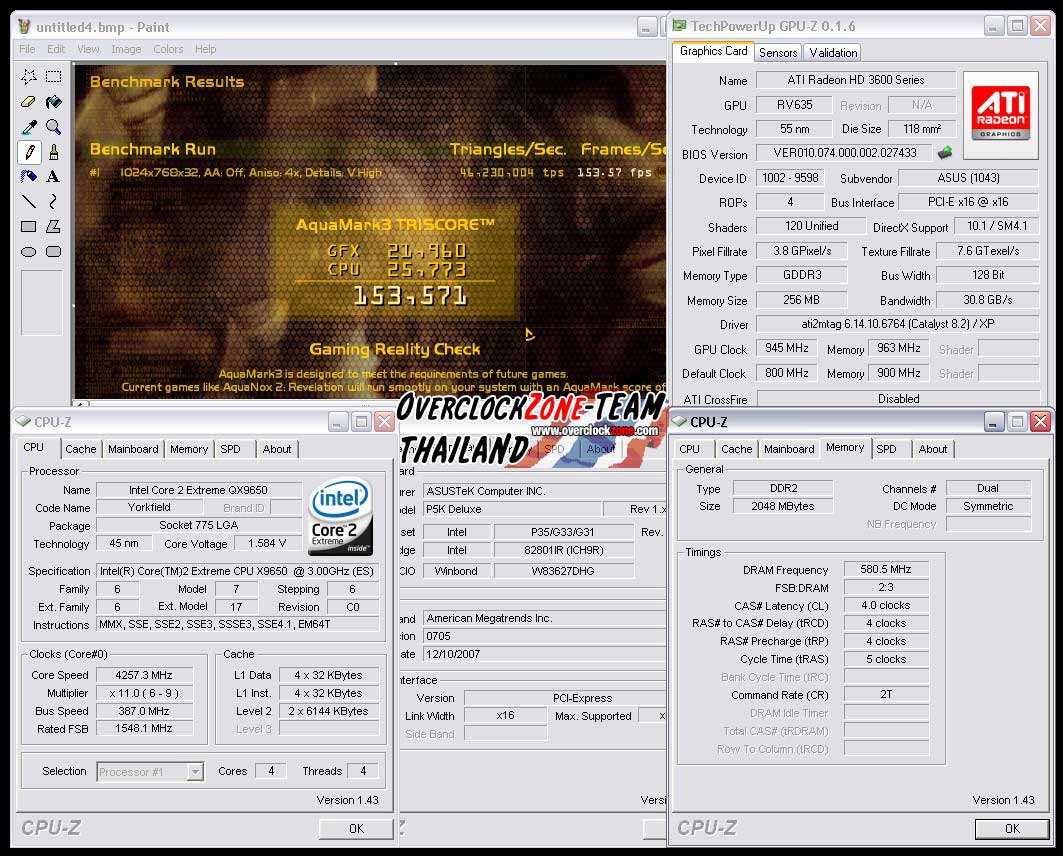1063x856 pixels.
Task: Pick the Pick Color eyedropper tool
Action: tap(28, 127)
